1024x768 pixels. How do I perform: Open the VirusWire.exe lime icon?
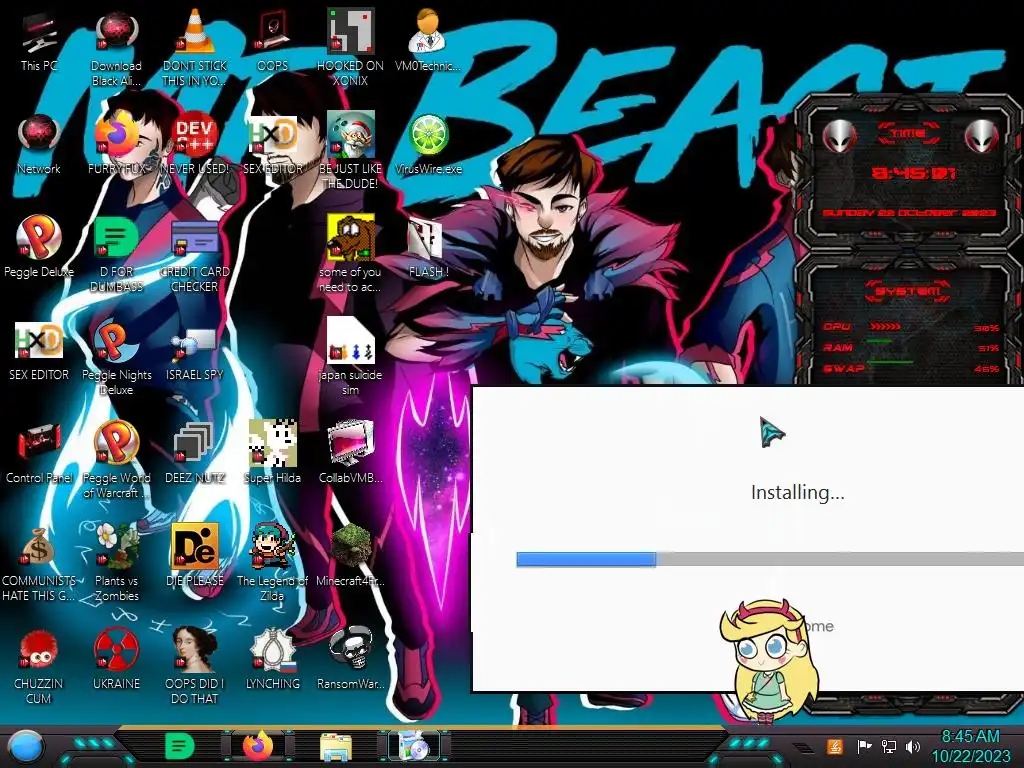point(428,135)
